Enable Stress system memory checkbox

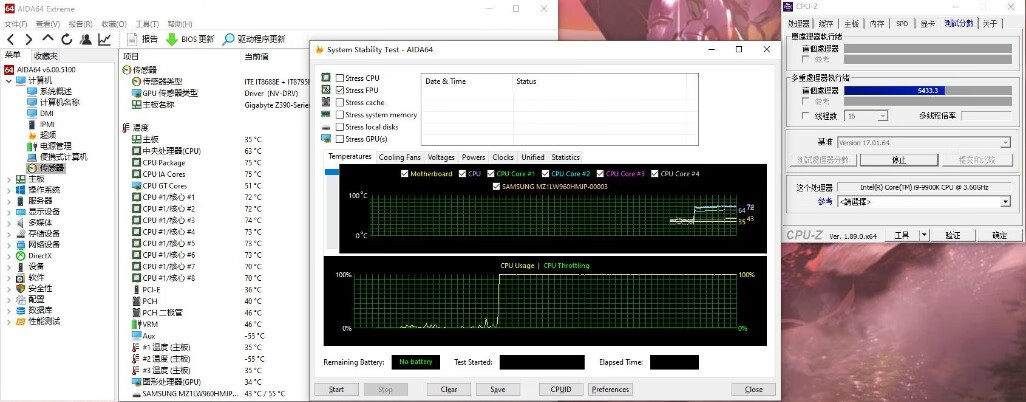tap(340, 115)
